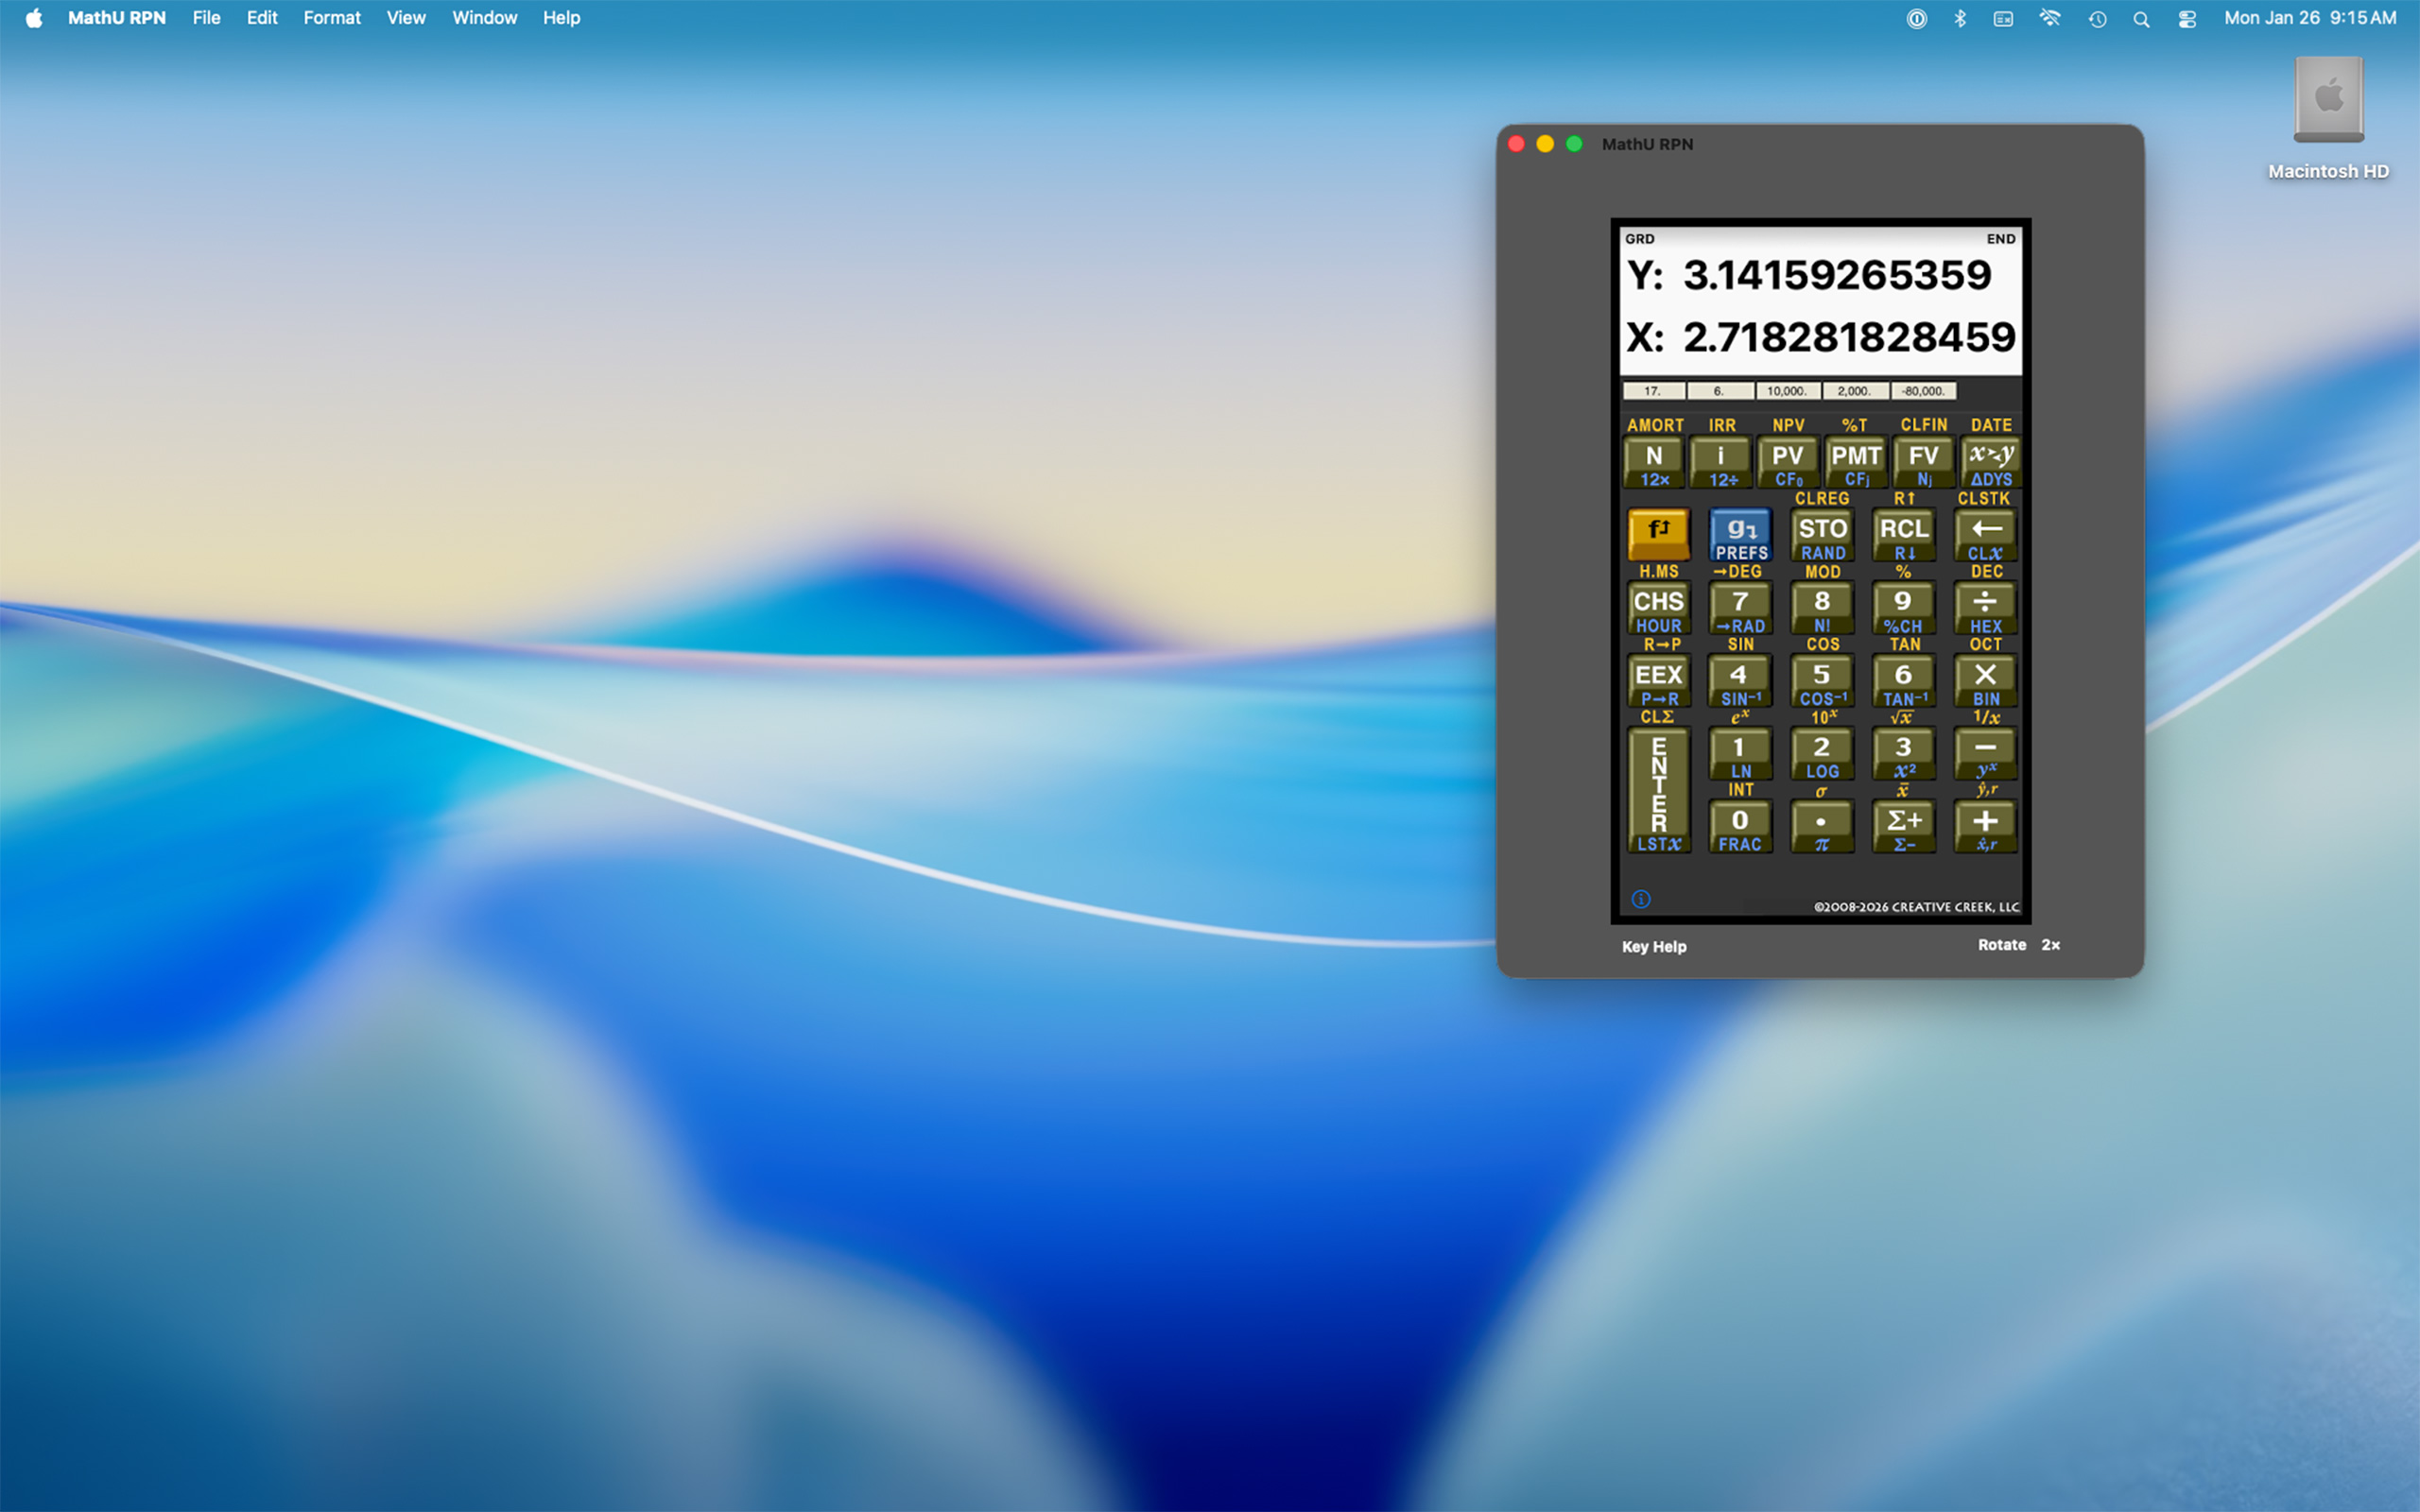Image resolution: width=2420 pixels, height=1512 pixels.
Task: Open the Help menu
Action: point(562,18)
